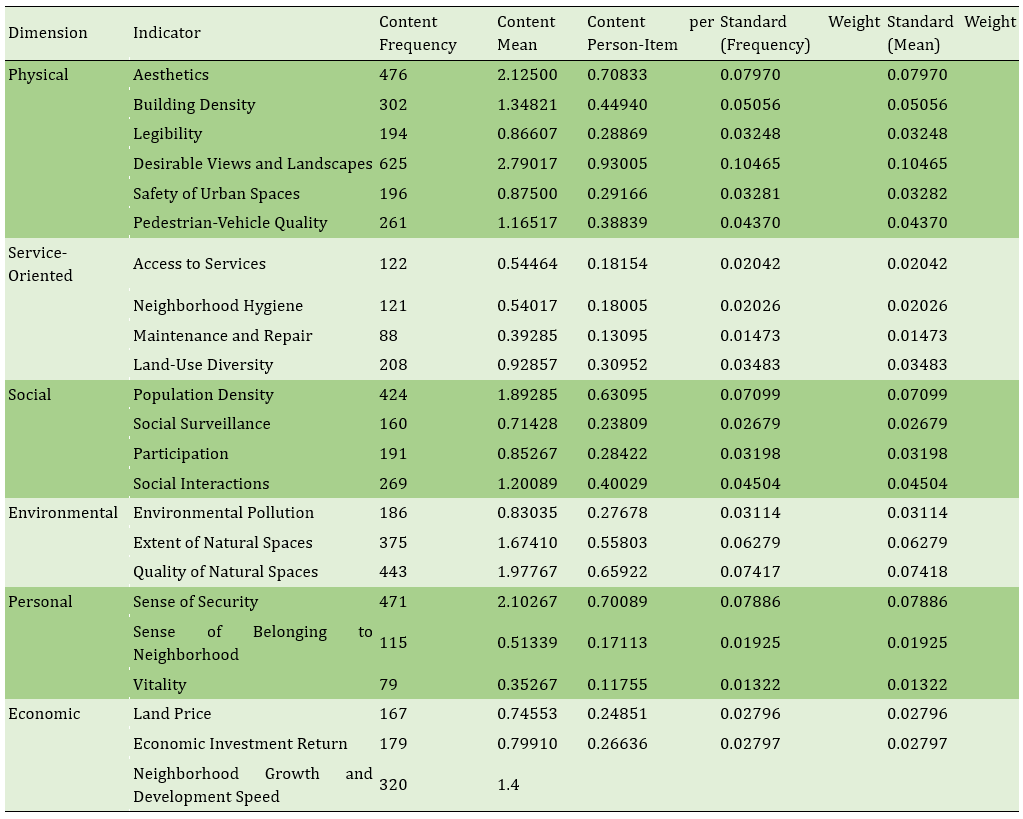
Task: Select the 'Content Frequency' column header
Action: pyautogui.click(x=418, y=33)
